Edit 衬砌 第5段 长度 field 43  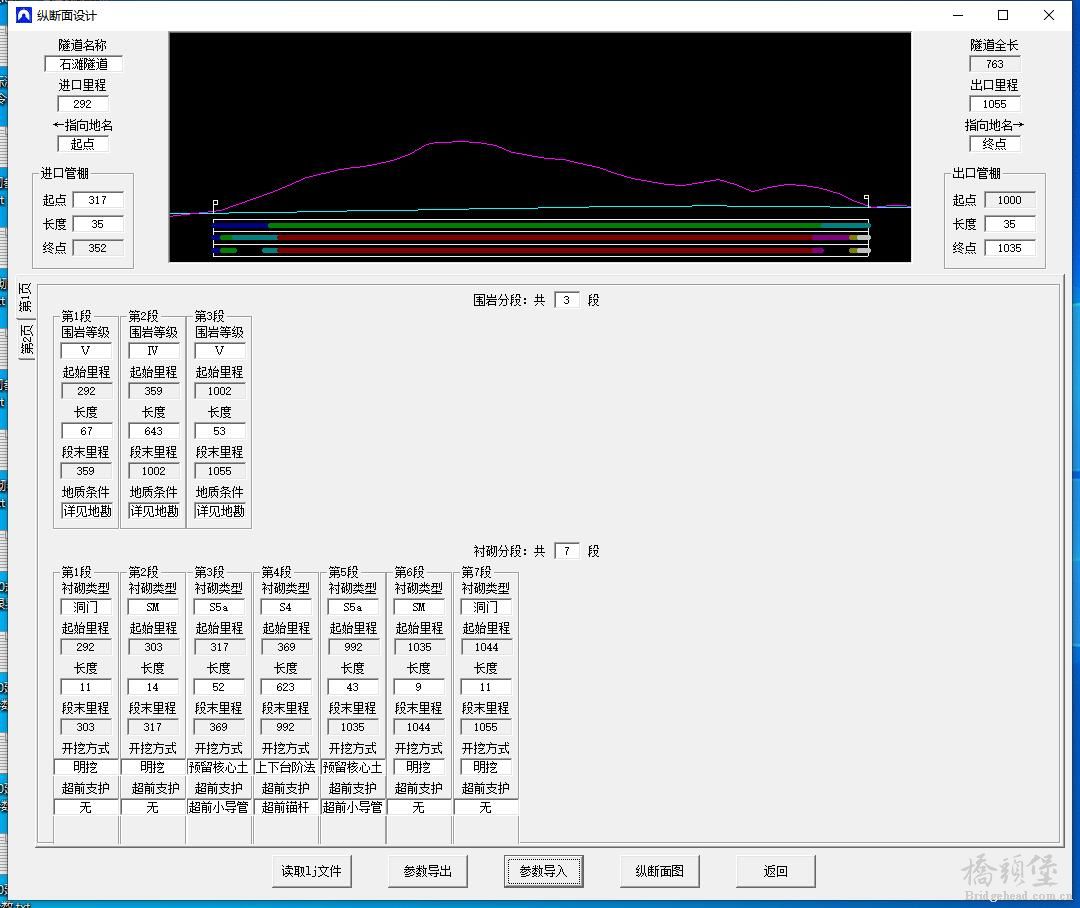click(x=353, y=688)
